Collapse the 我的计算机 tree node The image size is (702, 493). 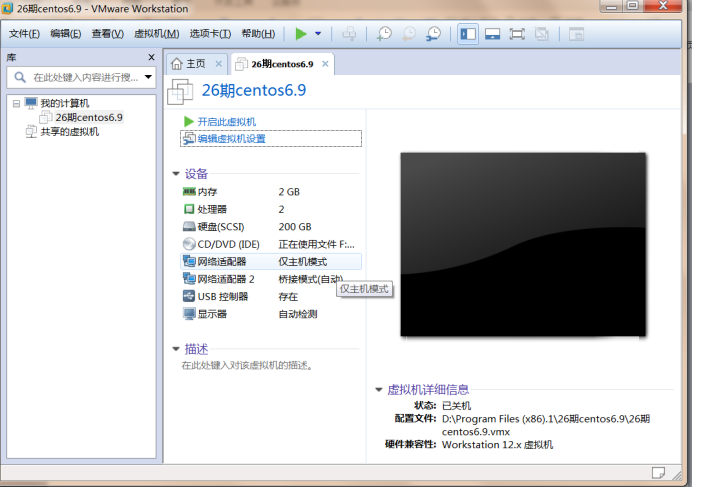pyautogui.click(x=16, y=103)
